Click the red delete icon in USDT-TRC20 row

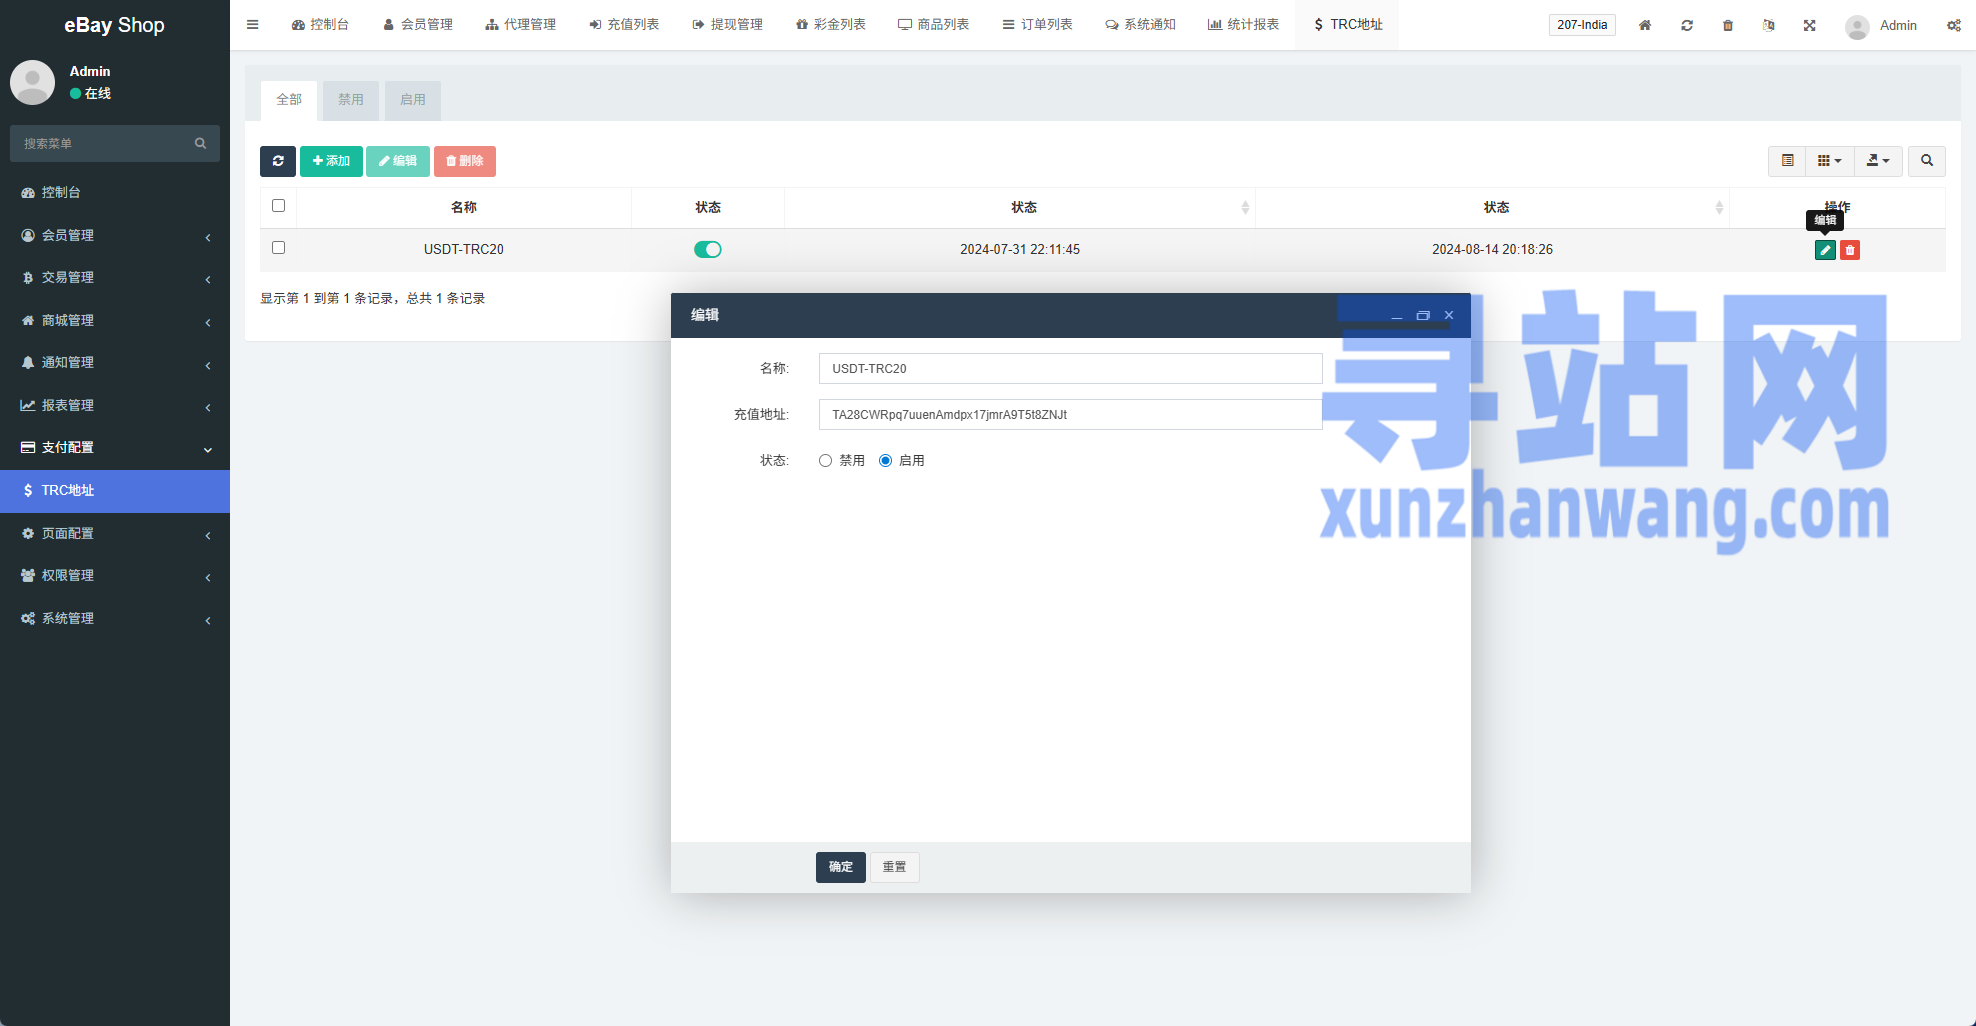point(1850,250)
